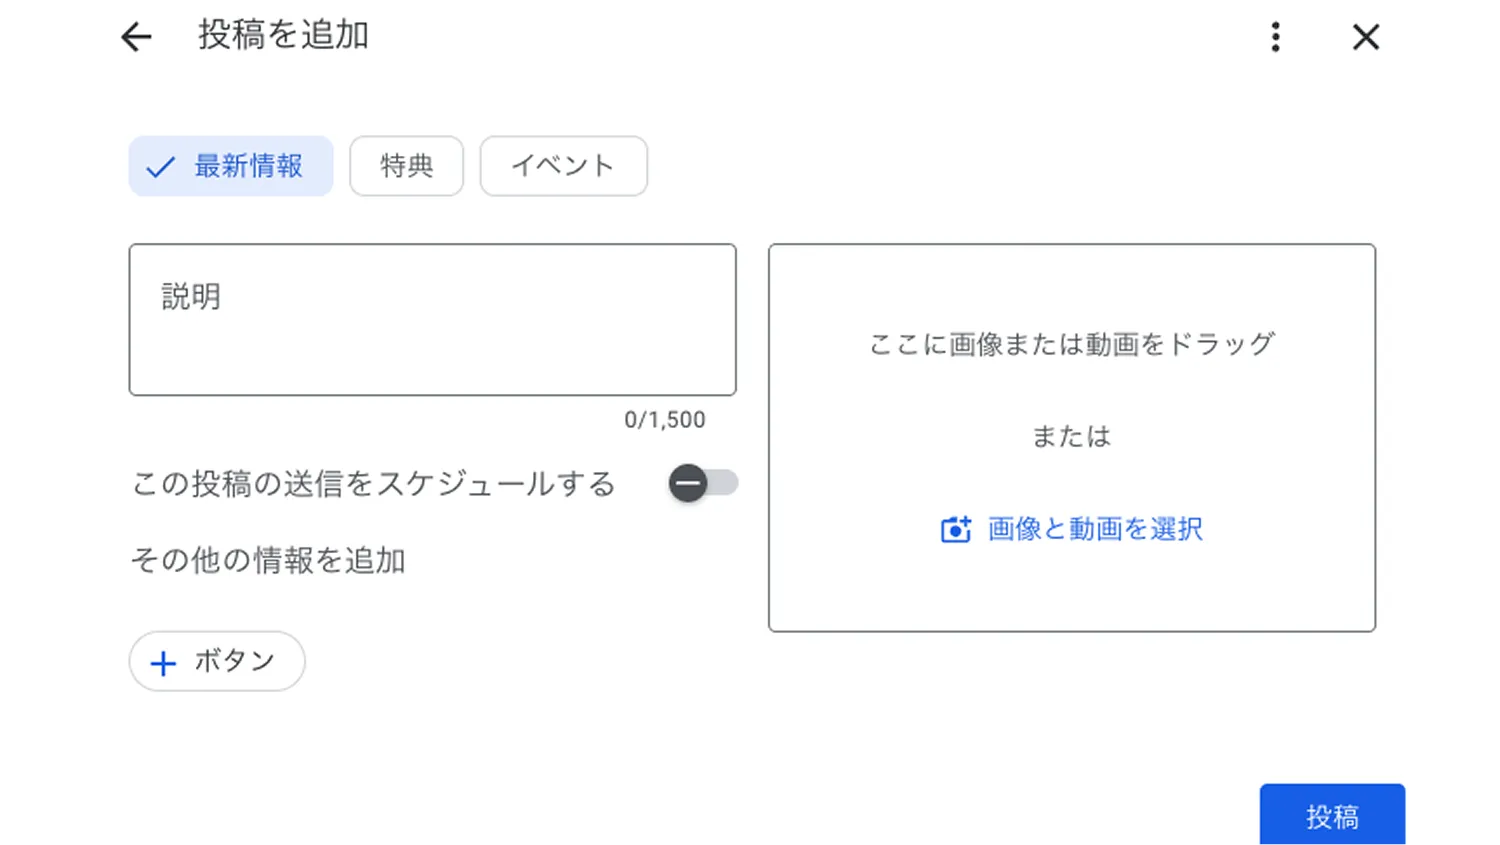The height and width of the screenshot is (845, 1500).
Task: Keep 最新情報 as the post type
Action: click(x=230, y=166)
